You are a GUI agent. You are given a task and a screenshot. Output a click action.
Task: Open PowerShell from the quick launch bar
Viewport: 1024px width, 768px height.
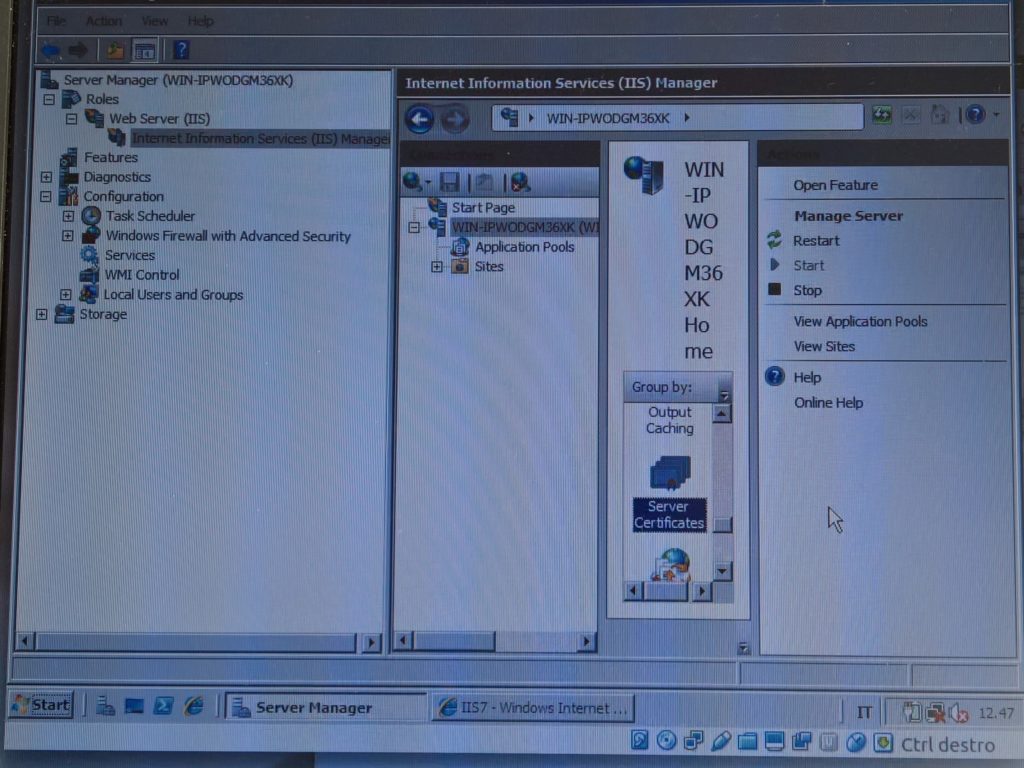point(163,706)
